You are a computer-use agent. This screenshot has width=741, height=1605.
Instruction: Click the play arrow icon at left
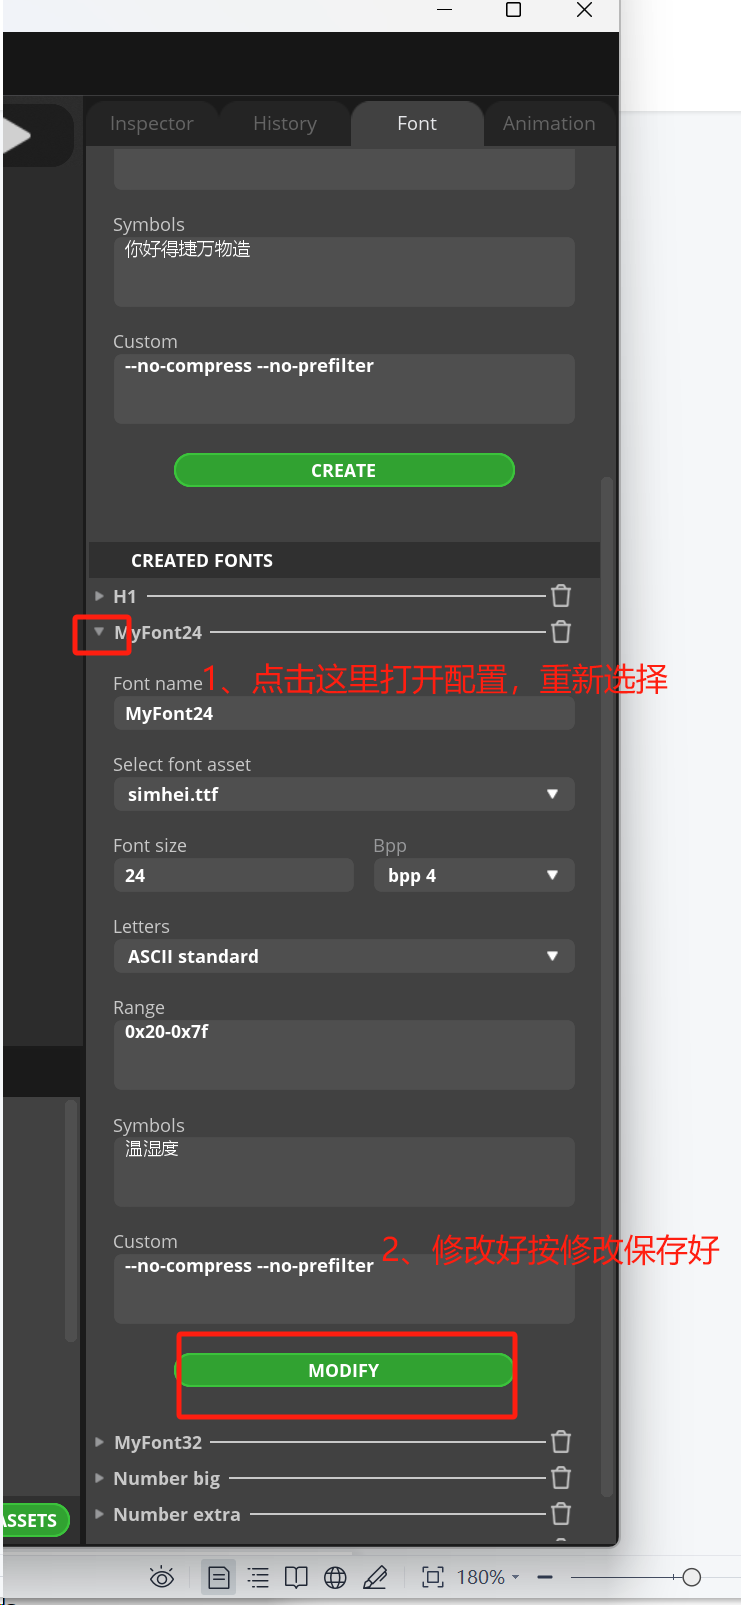[x=16, y=135]
